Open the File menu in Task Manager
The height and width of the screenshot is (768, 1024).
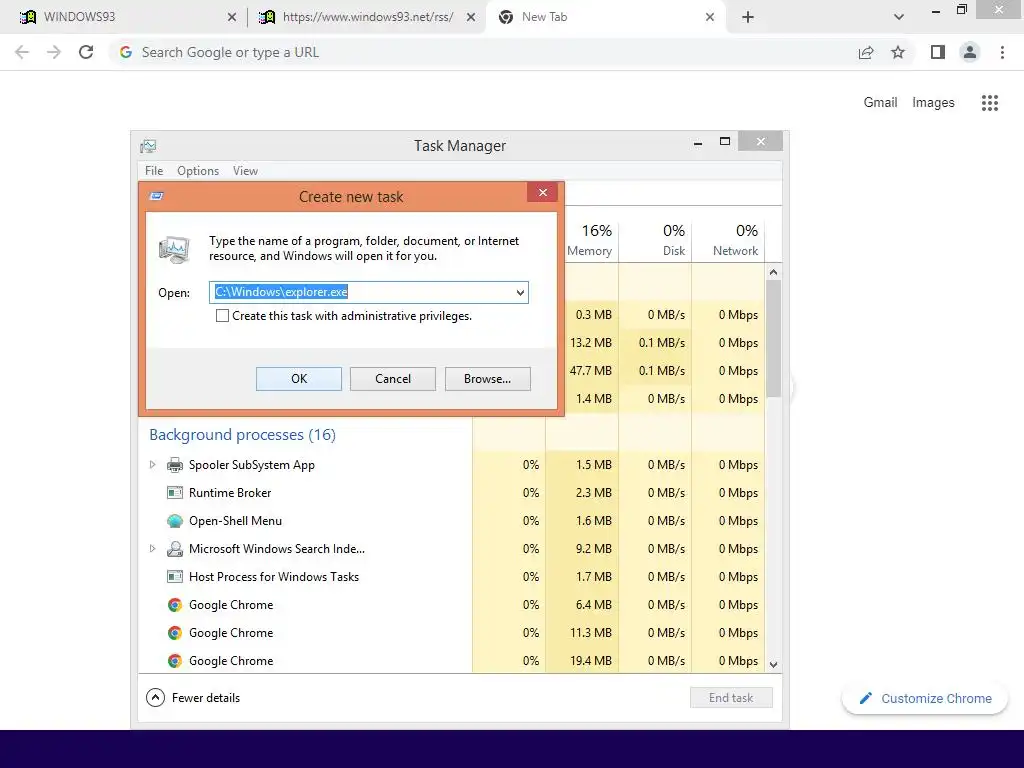(154, 170)
